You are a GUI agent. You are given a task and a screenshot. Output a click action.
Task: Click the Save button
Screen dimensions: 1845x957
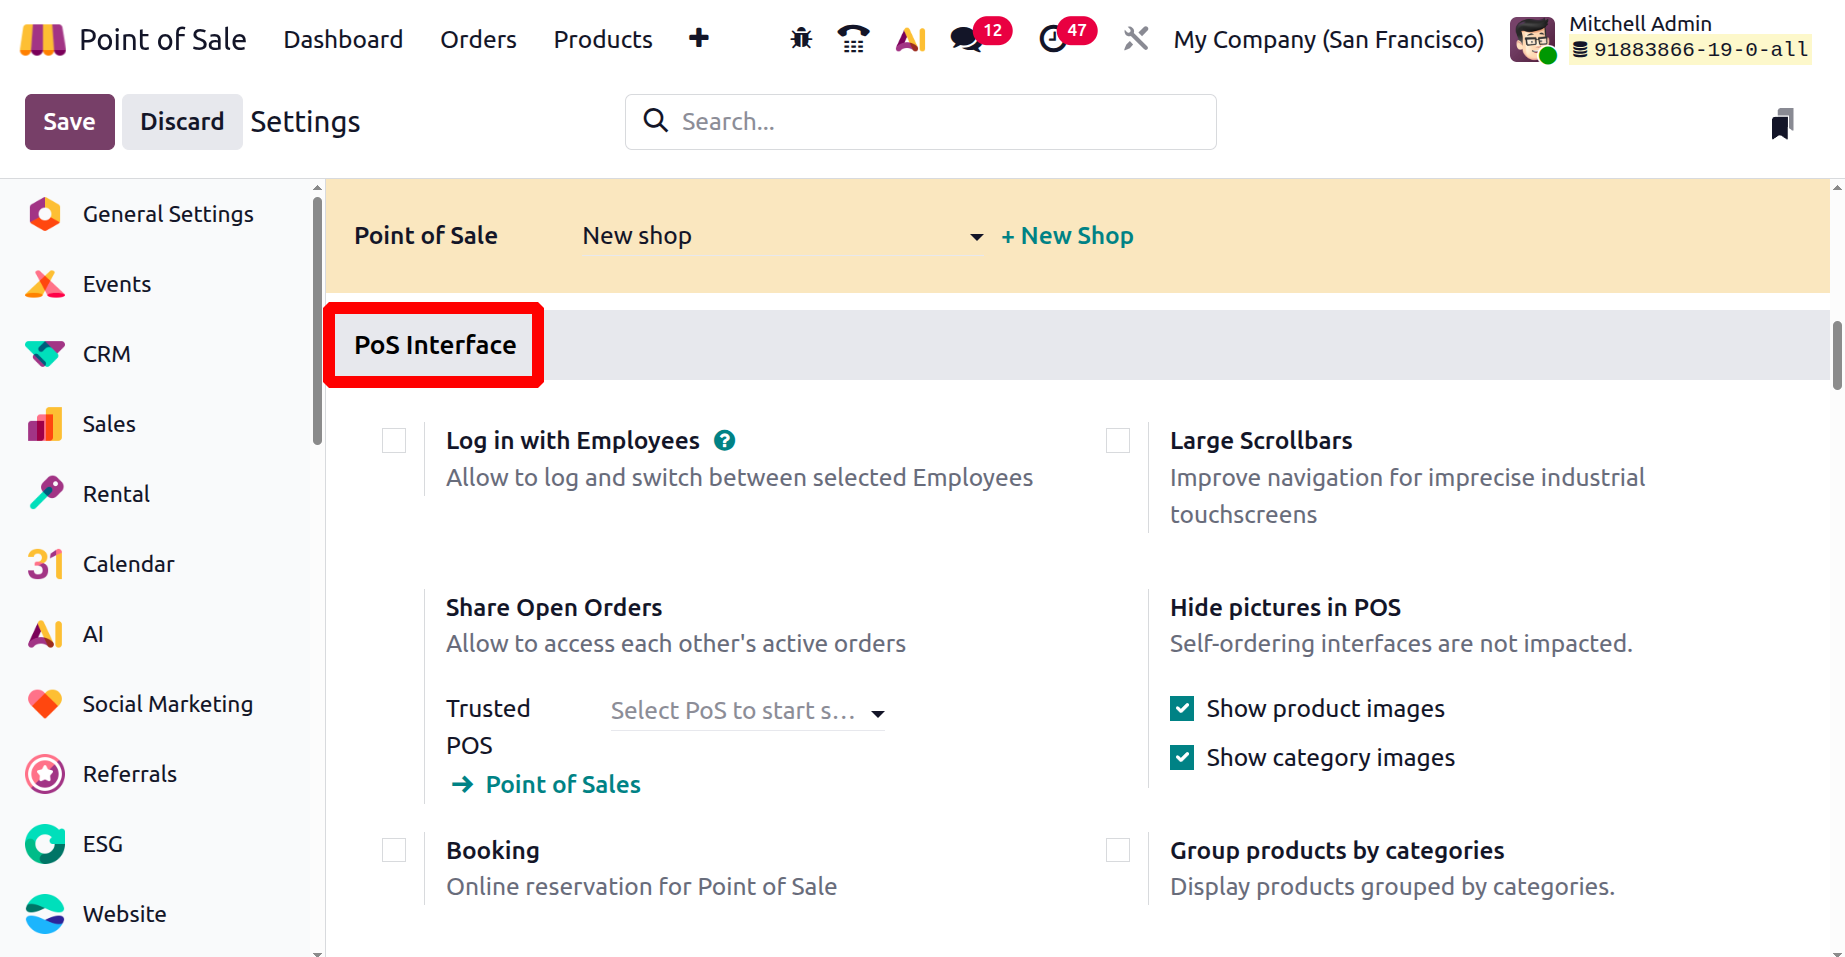tap(69, 122)
